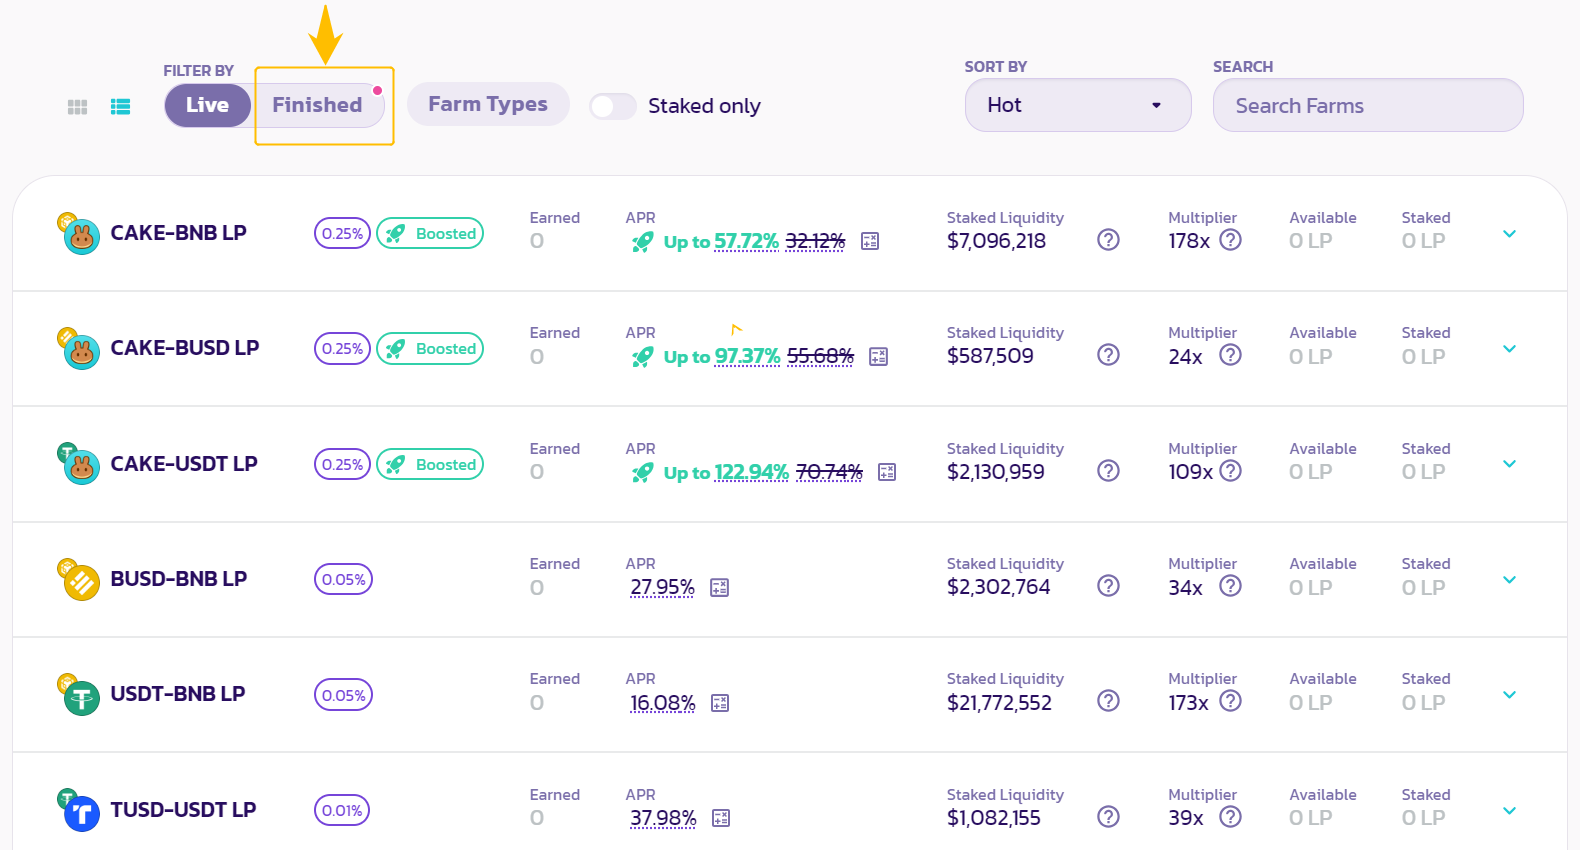The height and width of the screenshot is (850, 1580).
Task: Select the Finished farms filter
Action: [318, 105]
